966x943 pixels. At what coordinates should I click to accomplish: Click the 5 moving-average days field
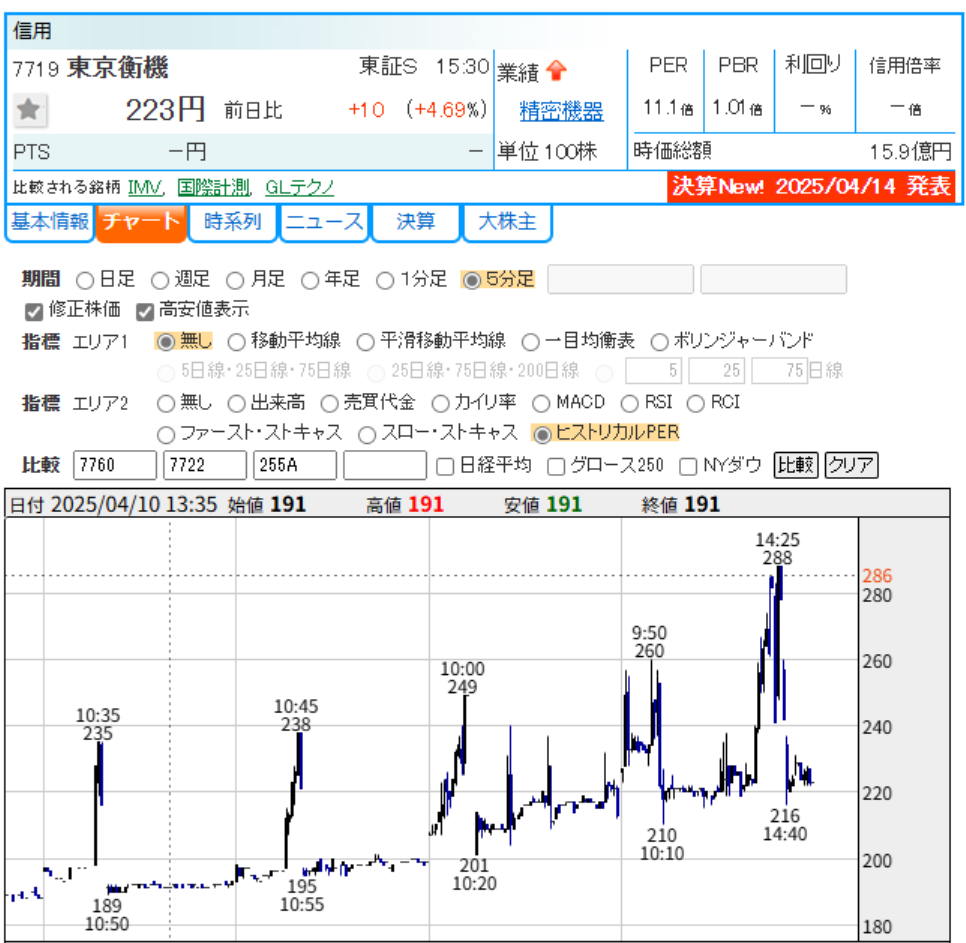click(654, 371)
